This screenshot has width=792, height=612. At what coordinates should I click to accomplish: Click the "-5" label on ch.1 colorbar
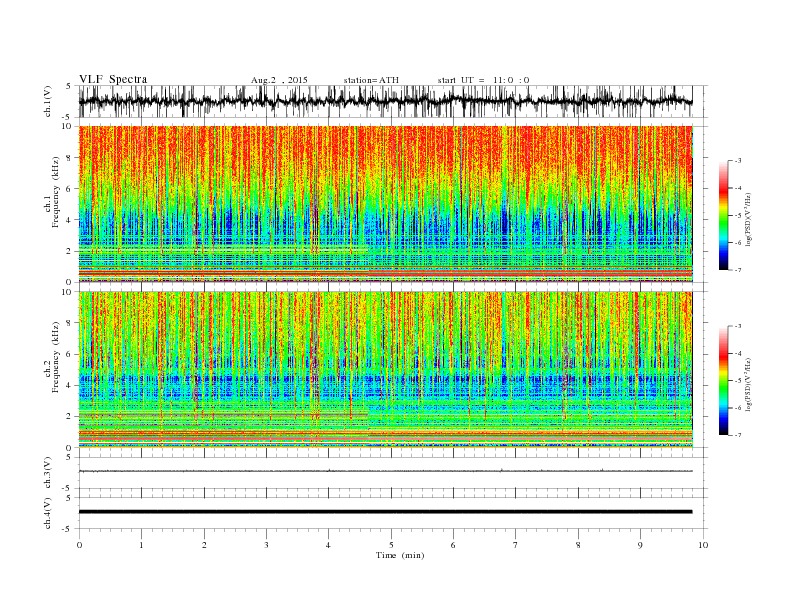pyautogui.click(x=738, y=216)
